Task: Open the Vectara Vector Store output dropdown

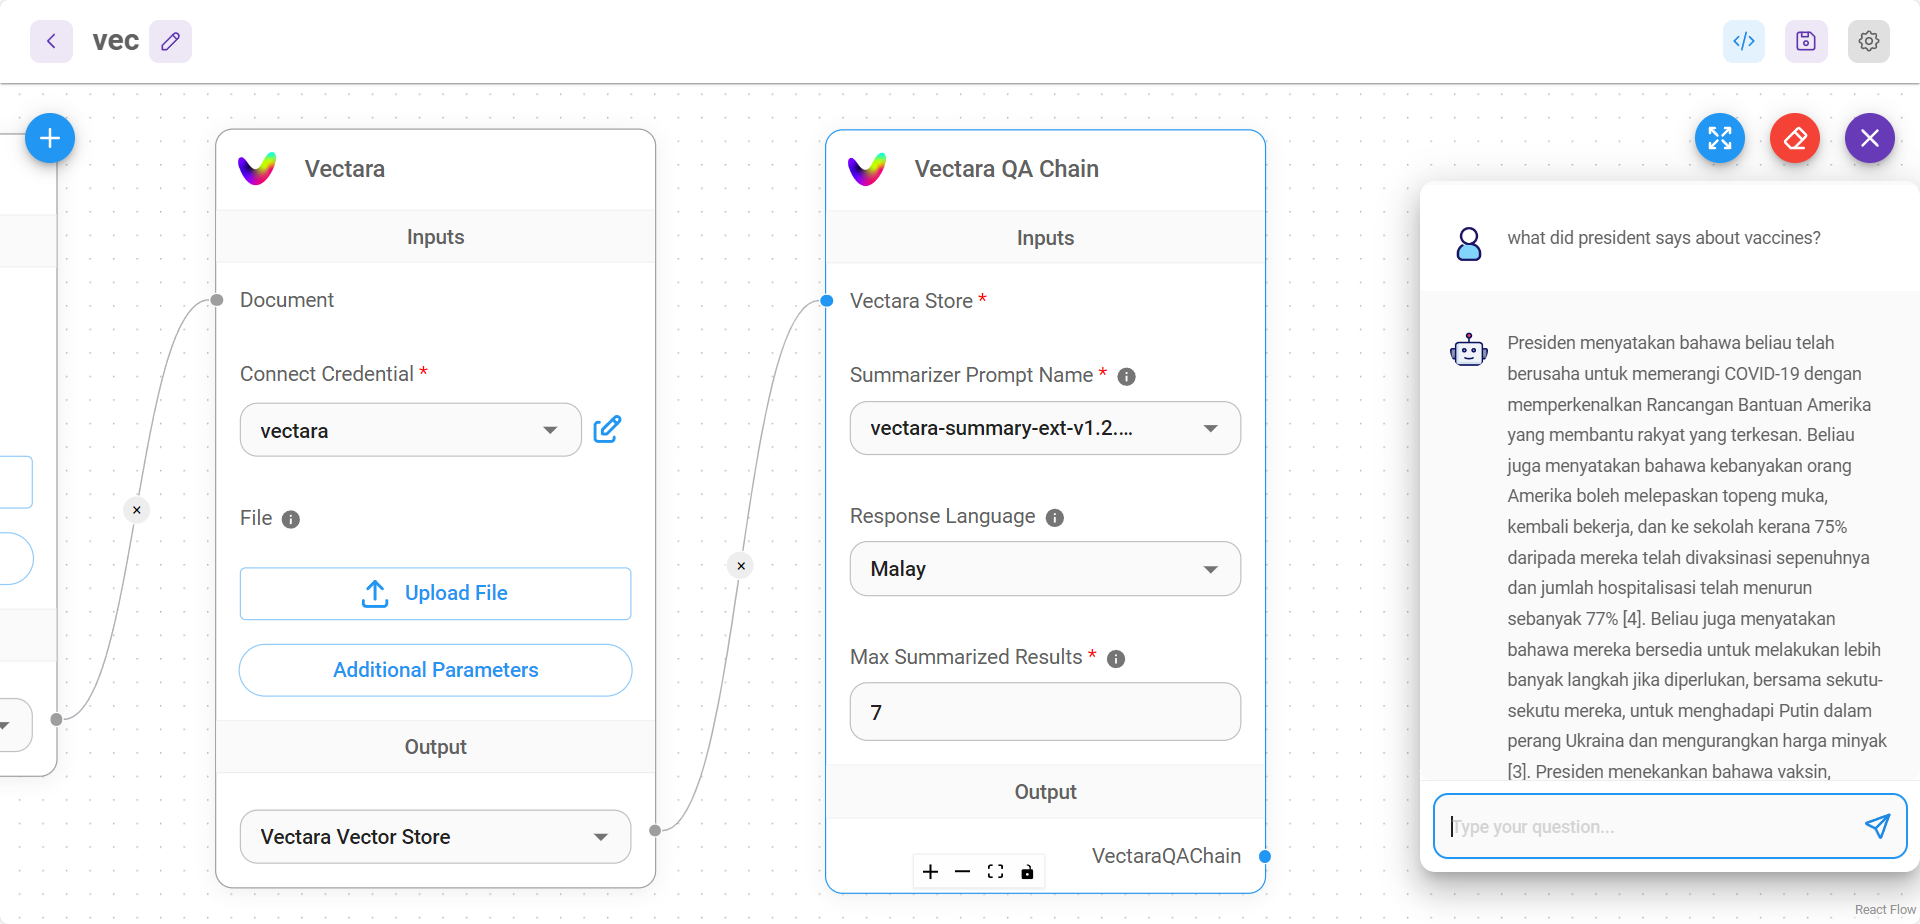Action: coord(435,837)
